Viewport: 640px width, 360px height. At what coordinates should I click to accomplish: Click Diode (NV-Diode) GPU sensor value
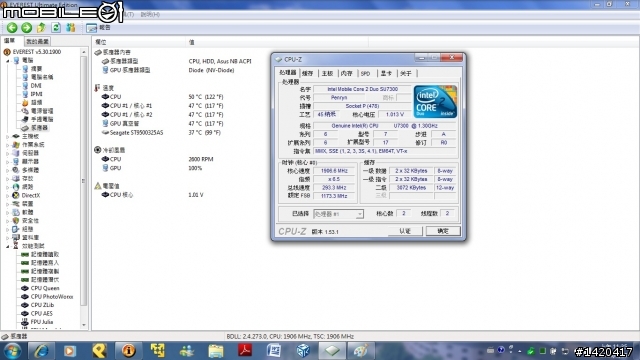pos(211,70)
